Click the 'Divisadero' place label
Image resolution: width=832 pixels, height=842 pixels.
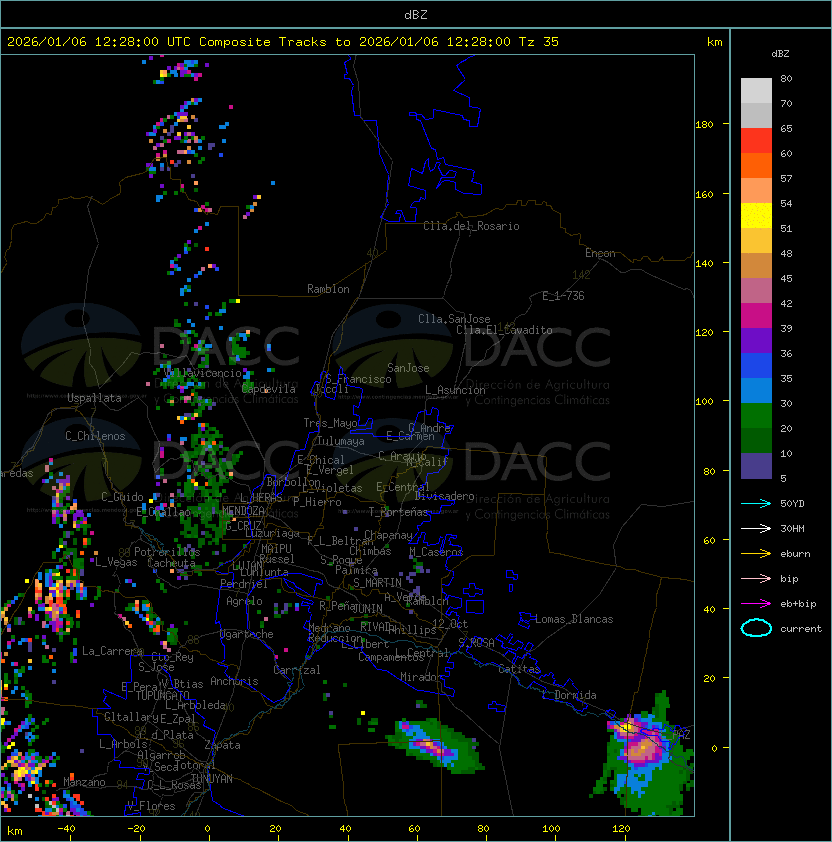point(445,496)
